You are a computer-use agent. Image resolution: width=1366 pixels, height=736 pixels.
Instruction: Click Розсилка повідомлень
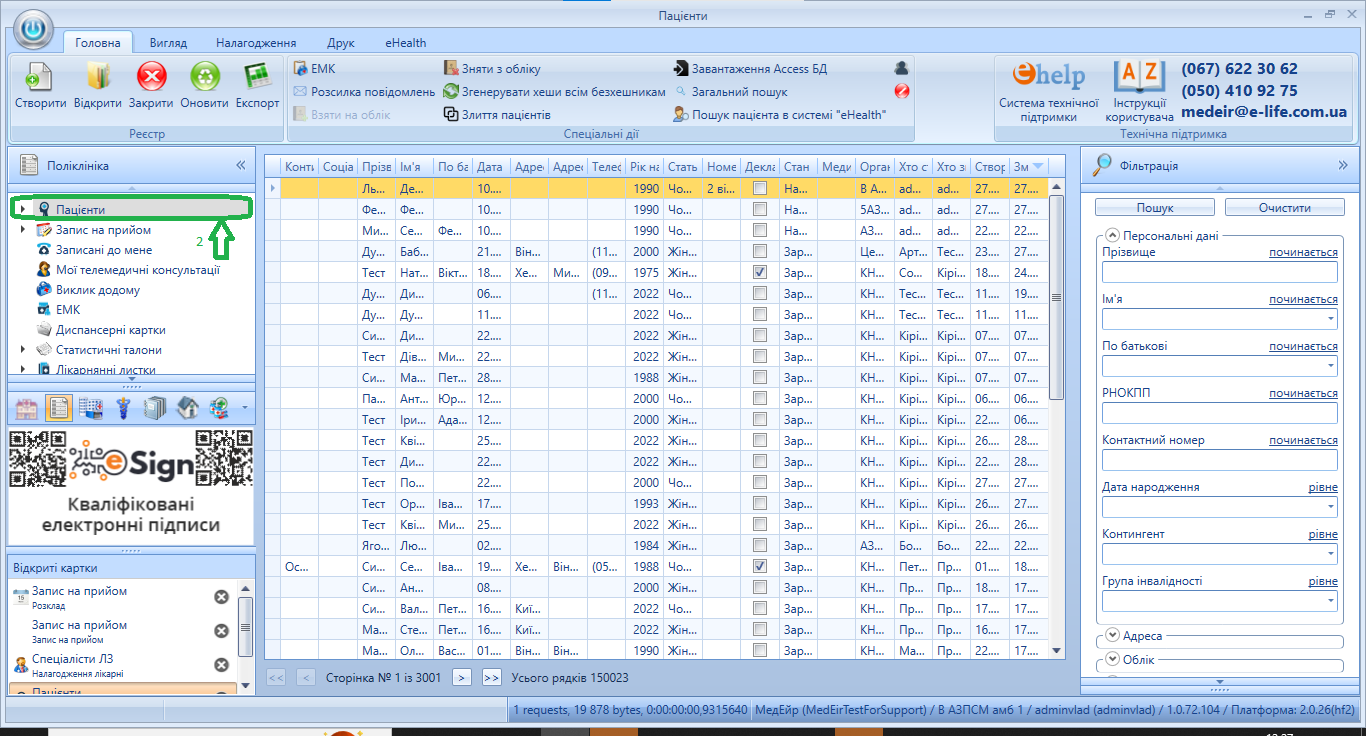coord(364,92)
